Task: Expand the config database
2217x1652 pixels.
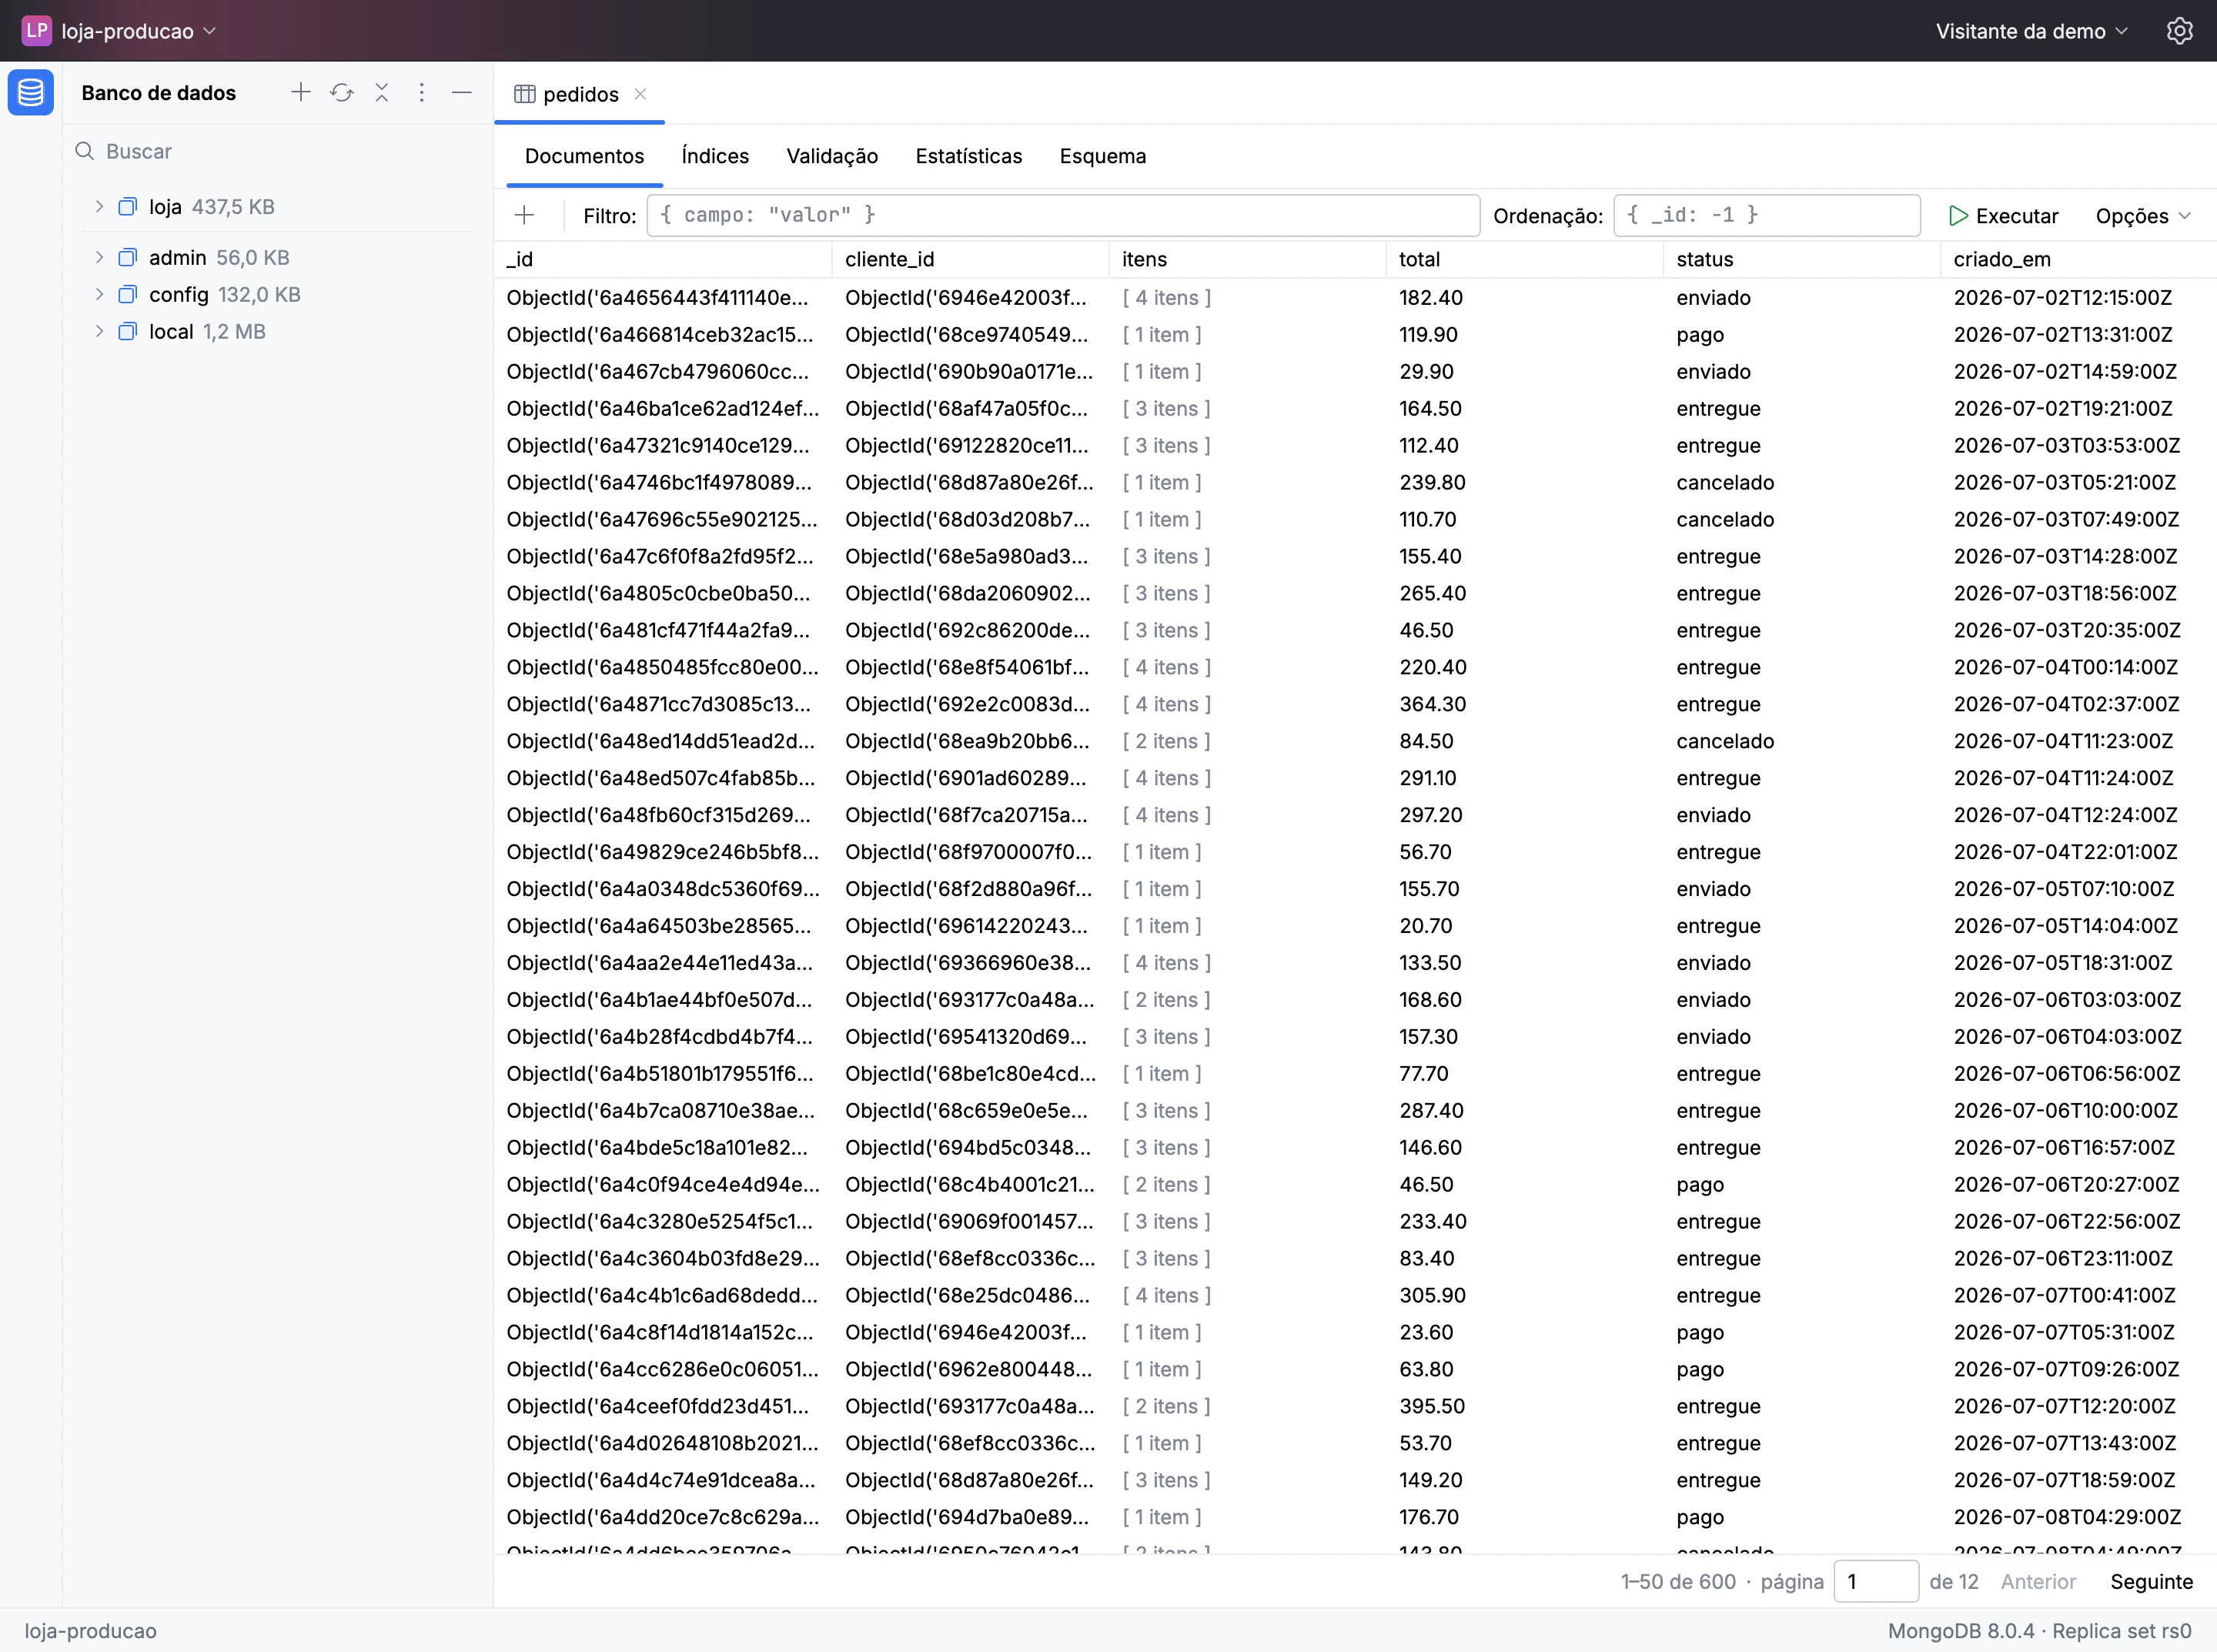Action: (99, 295)
